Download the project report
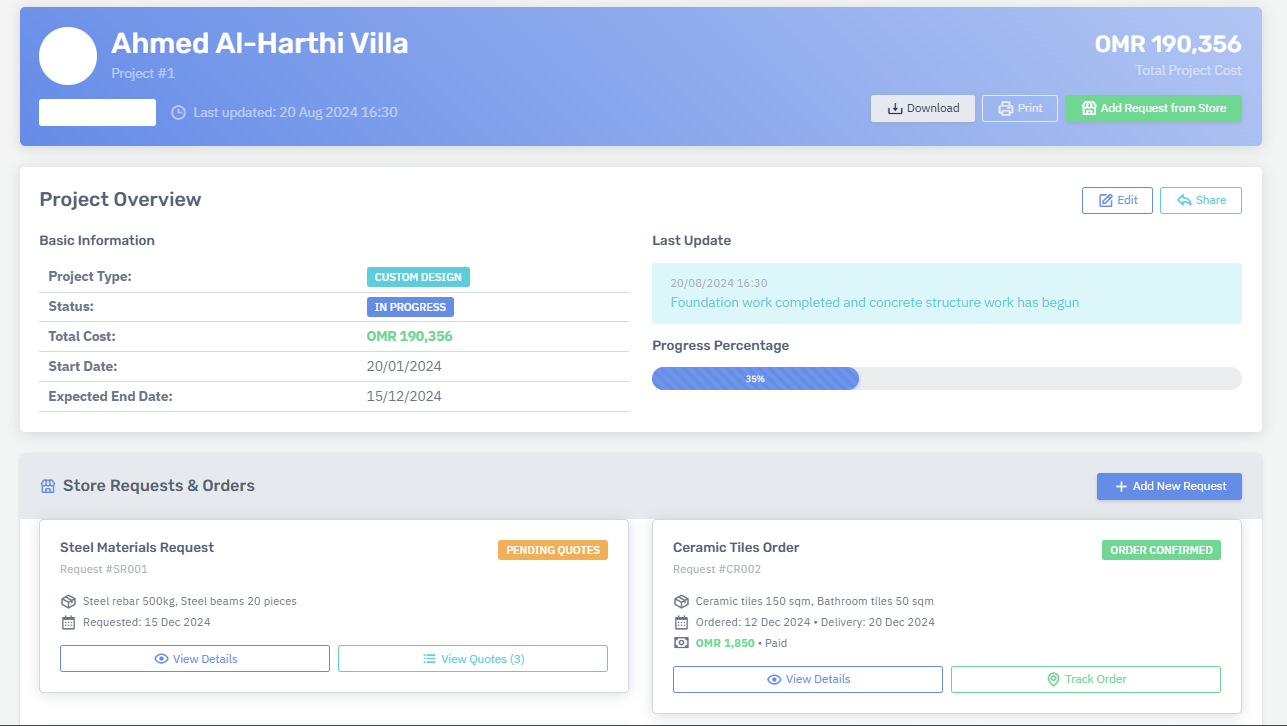 [922, 108]
